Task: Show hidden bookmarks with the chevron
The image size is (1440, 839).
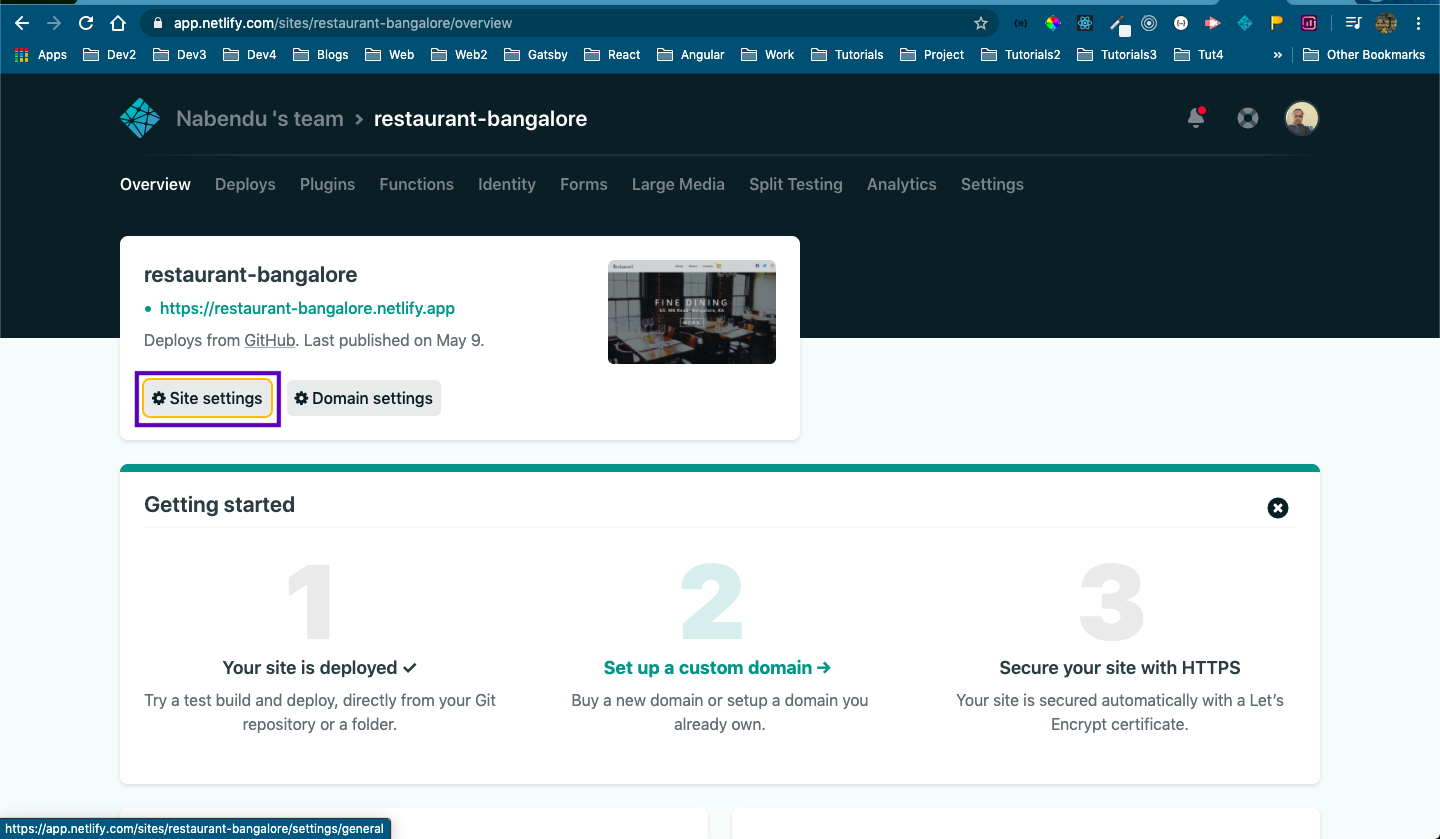Action: [1277, 55]
